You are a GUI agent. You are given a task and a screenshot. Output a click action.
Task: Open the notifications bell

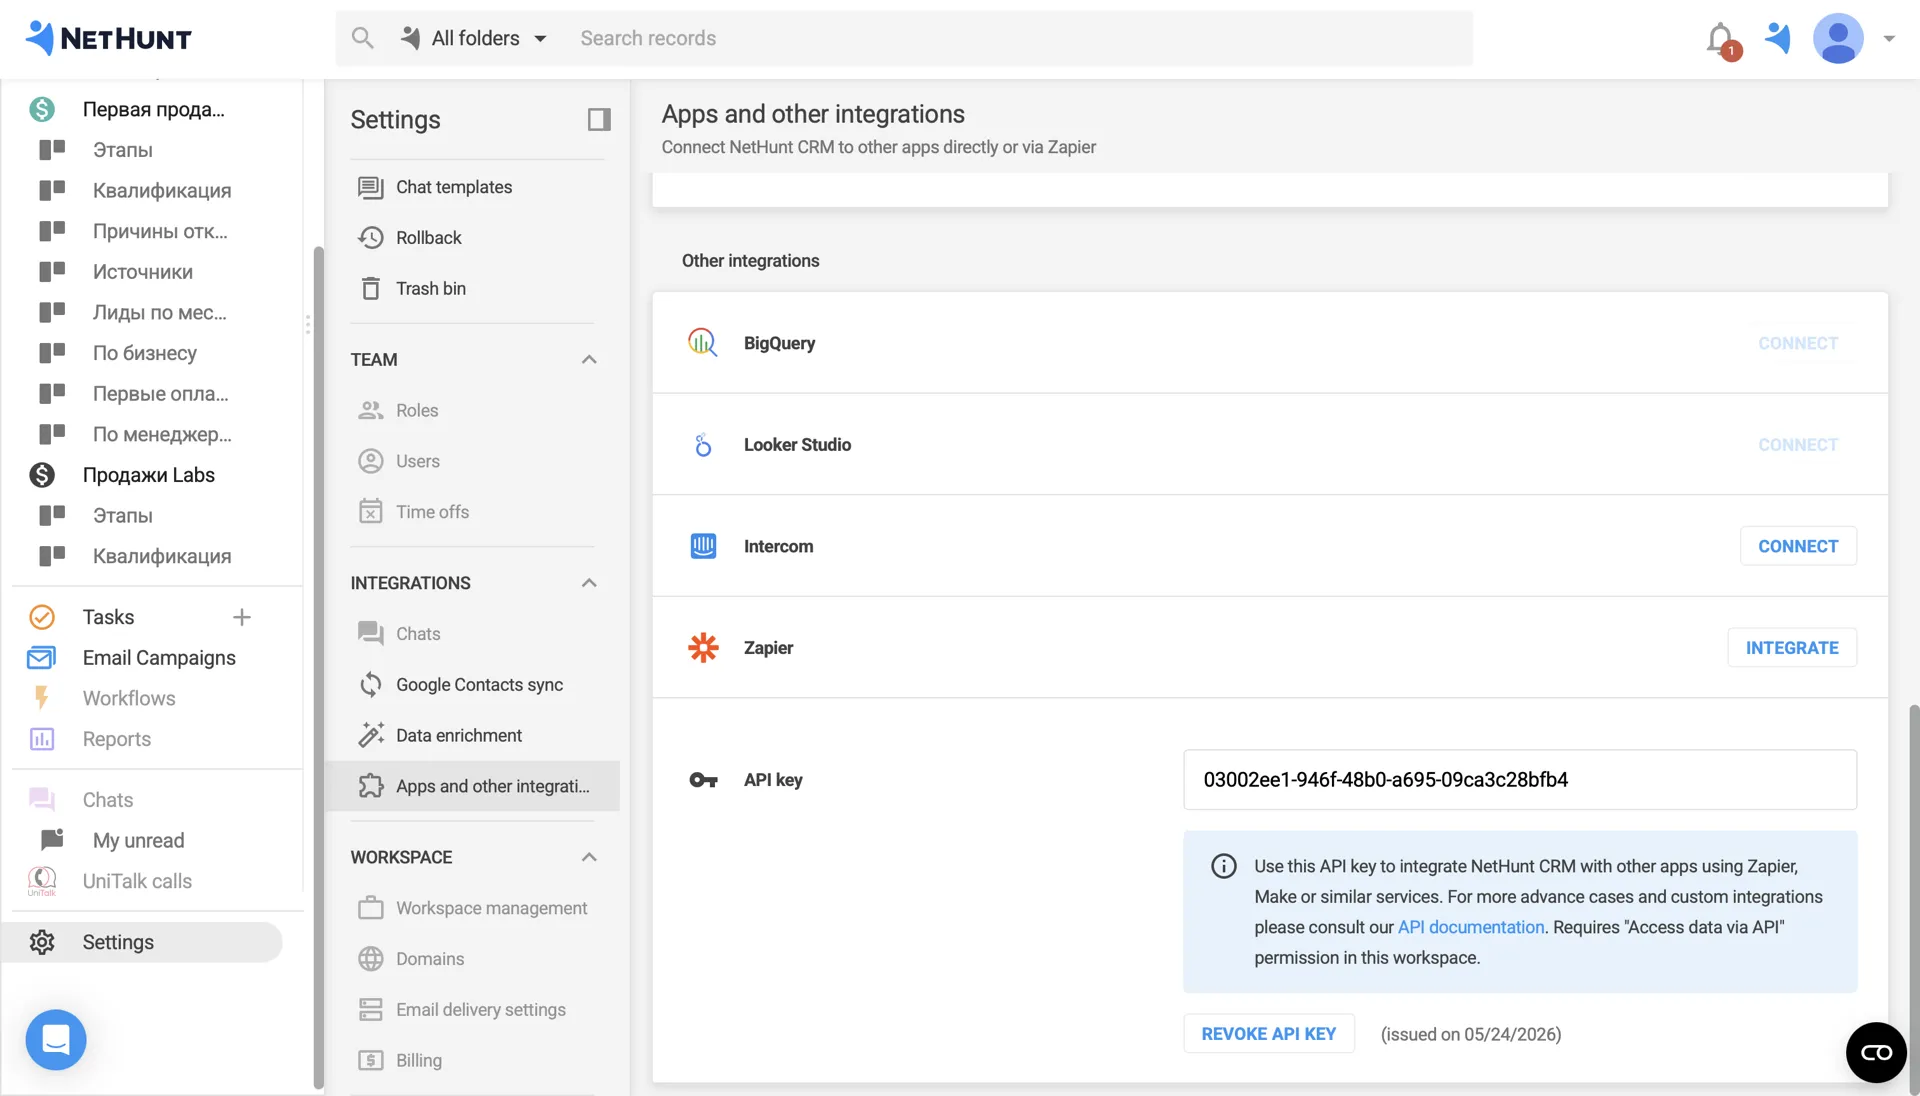click(1720, 40)
